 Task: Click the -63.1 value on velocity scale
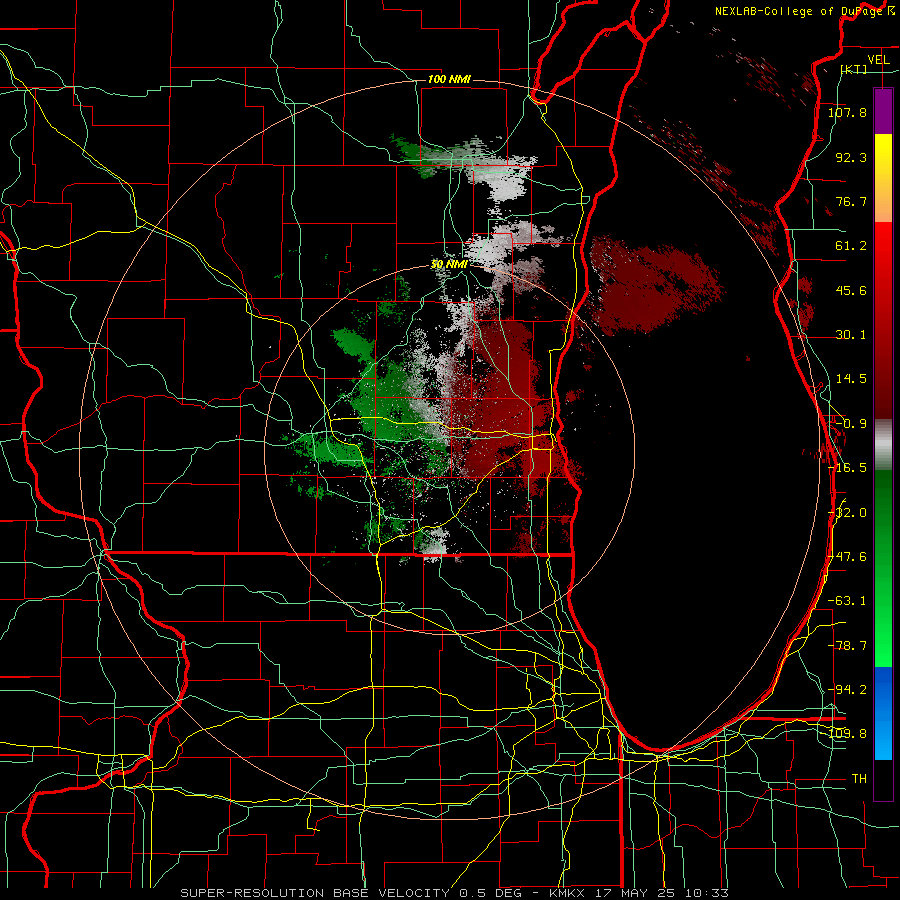(x=847, y=601)
